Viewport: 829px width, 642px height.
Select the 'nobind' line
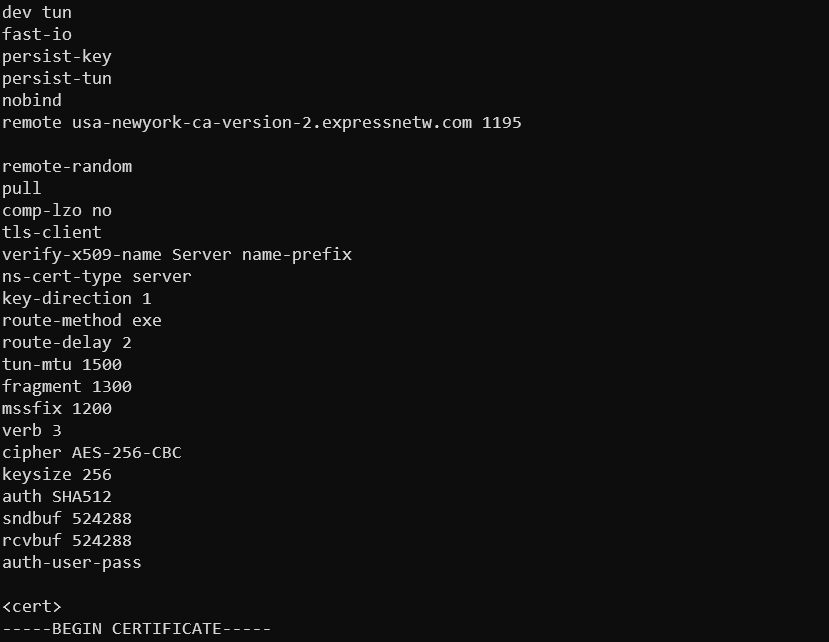click(32, 100)
